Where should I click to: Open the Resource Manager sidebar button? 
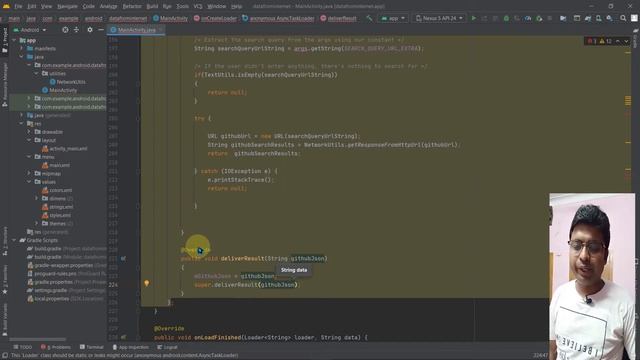click(x=5, y=85)
